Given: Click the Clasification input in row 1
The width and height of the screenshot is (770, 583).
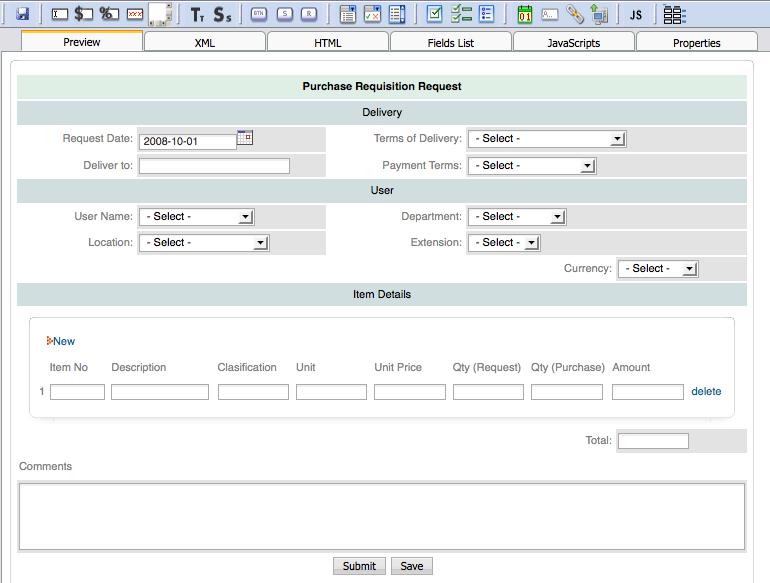Looking at the screenshot, I should click(253, 392).
